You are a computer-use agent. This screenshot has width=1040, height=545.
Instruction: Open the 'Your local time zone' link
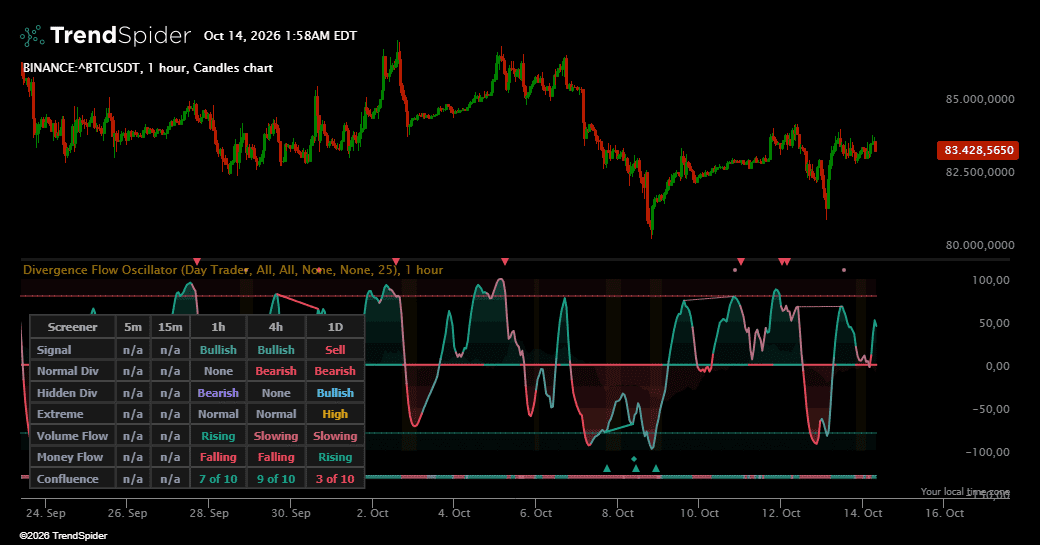click(x=965, y=491)
